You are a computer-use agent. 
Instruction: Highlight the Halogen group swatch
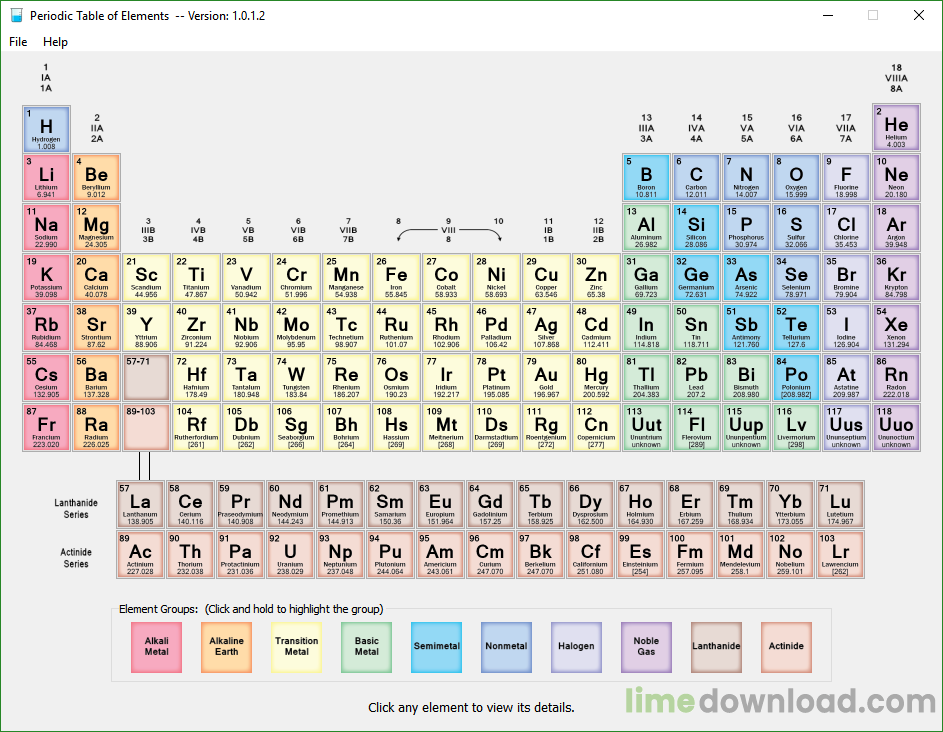pos(576,647)
